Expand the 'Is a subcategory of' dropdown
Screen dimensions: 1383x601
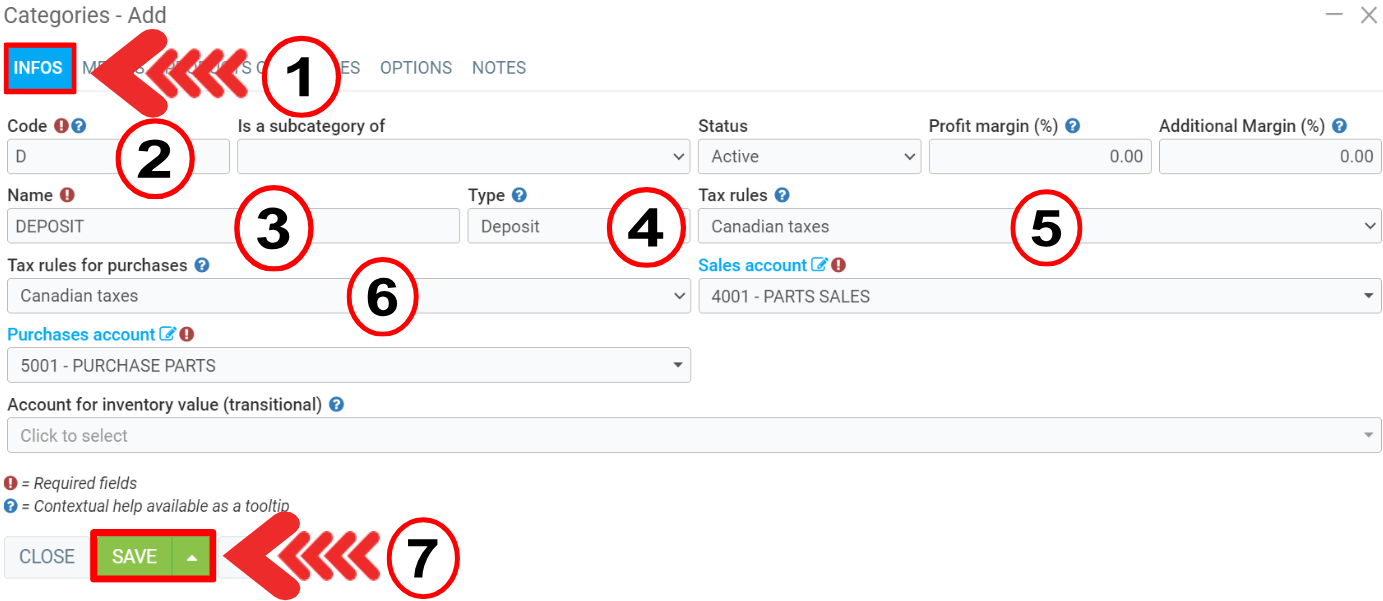point(462,157)
